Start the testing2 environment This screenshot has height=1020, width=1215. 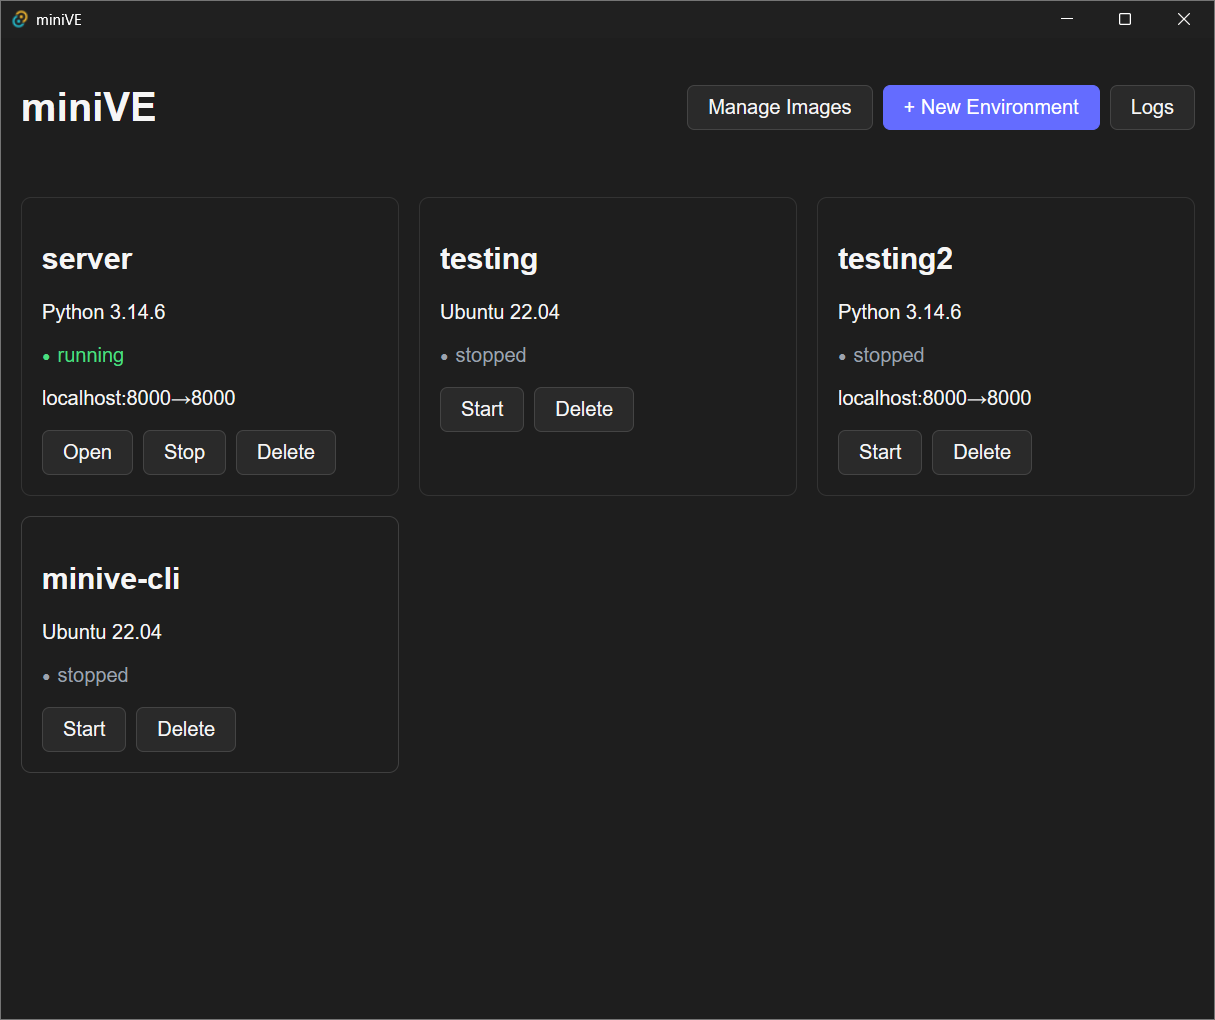pyautogui.click(x=880, y=452)
